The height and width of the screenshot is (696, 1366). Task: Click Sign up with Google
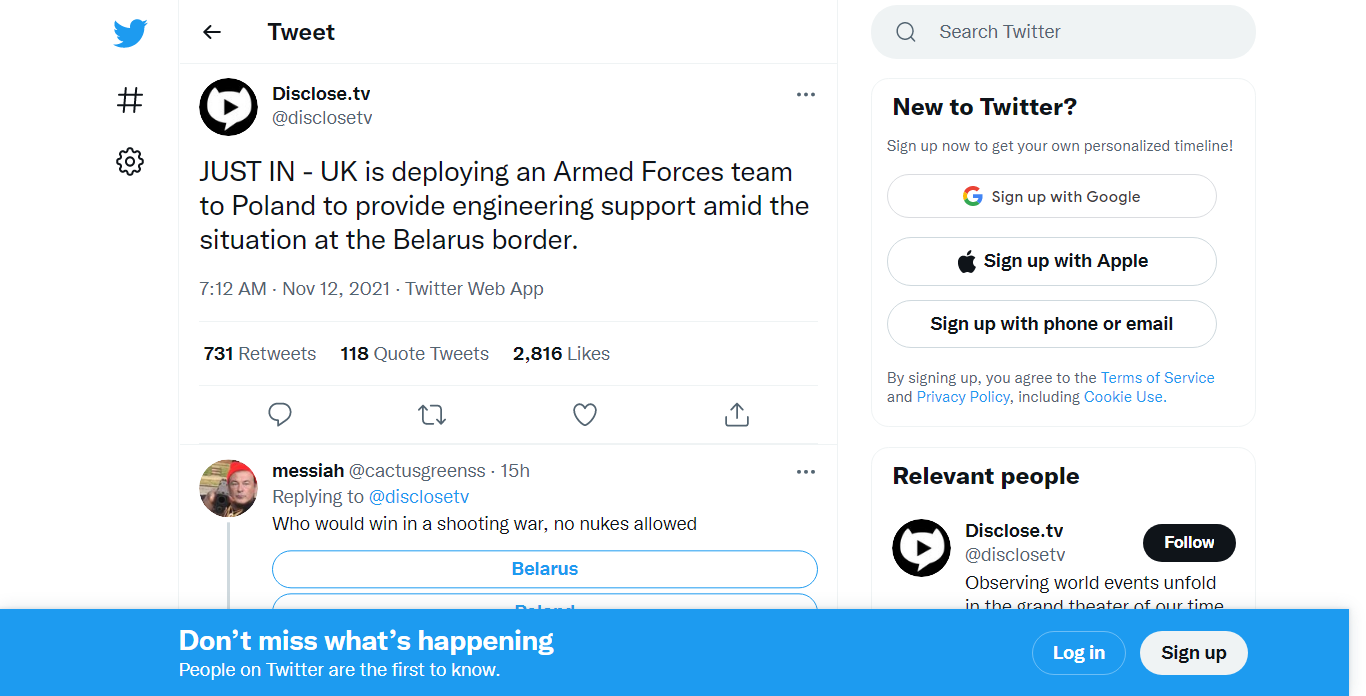[1051, 197]
